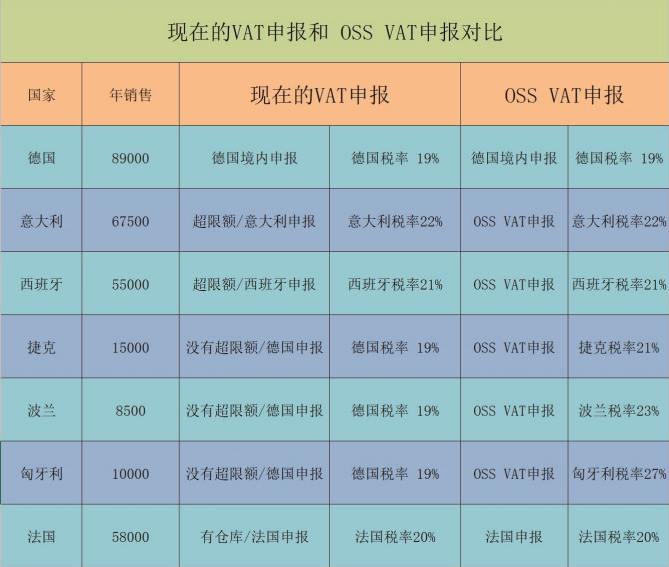Click 没有超限额/德国申报 in 波兰 row
The image size is (669, 567).
tap(255, 410)
